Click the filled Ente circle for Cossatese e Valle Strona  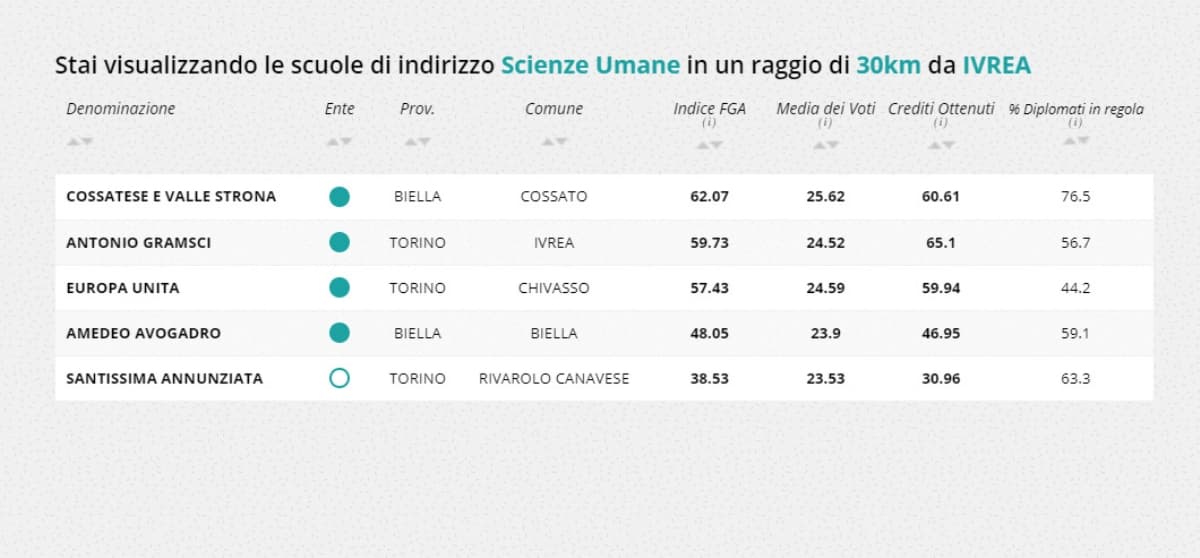(339, 197)
